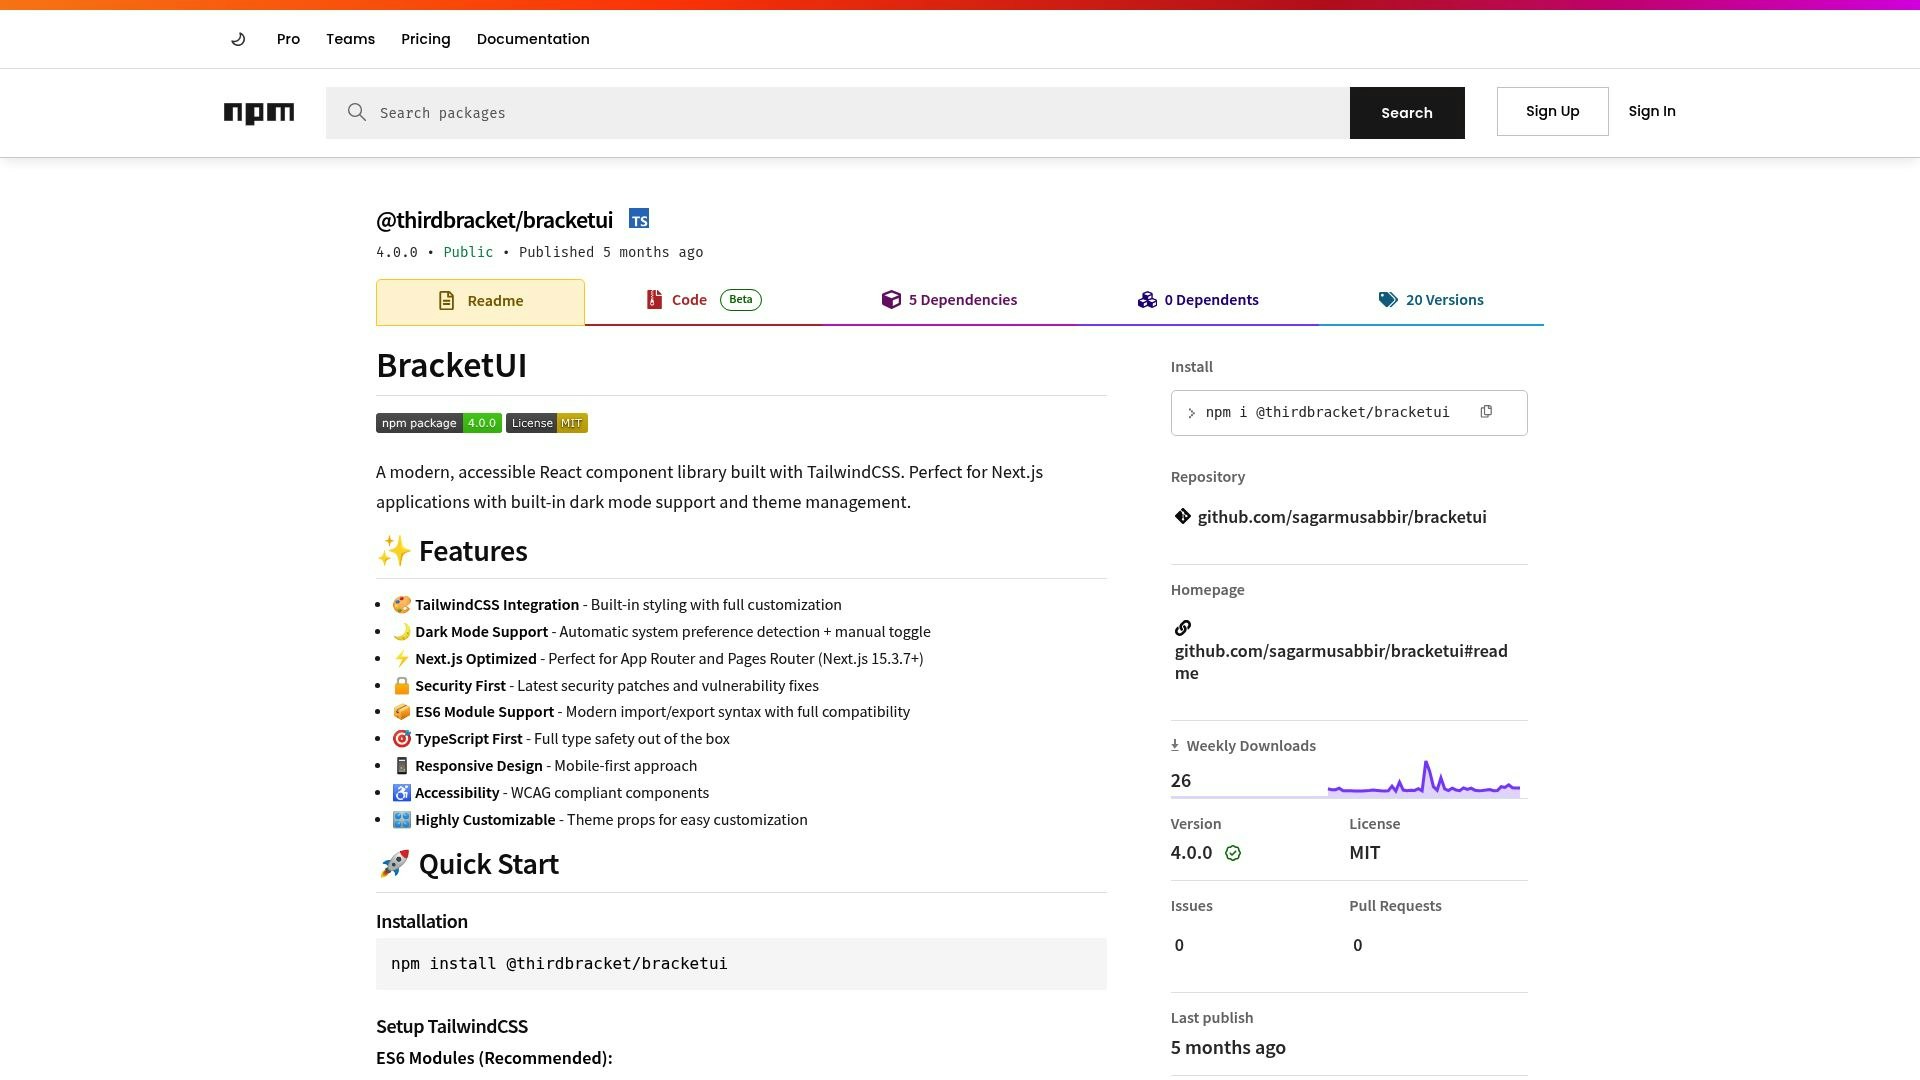Click the Dark Mode Support feature text

click(481, 632)
